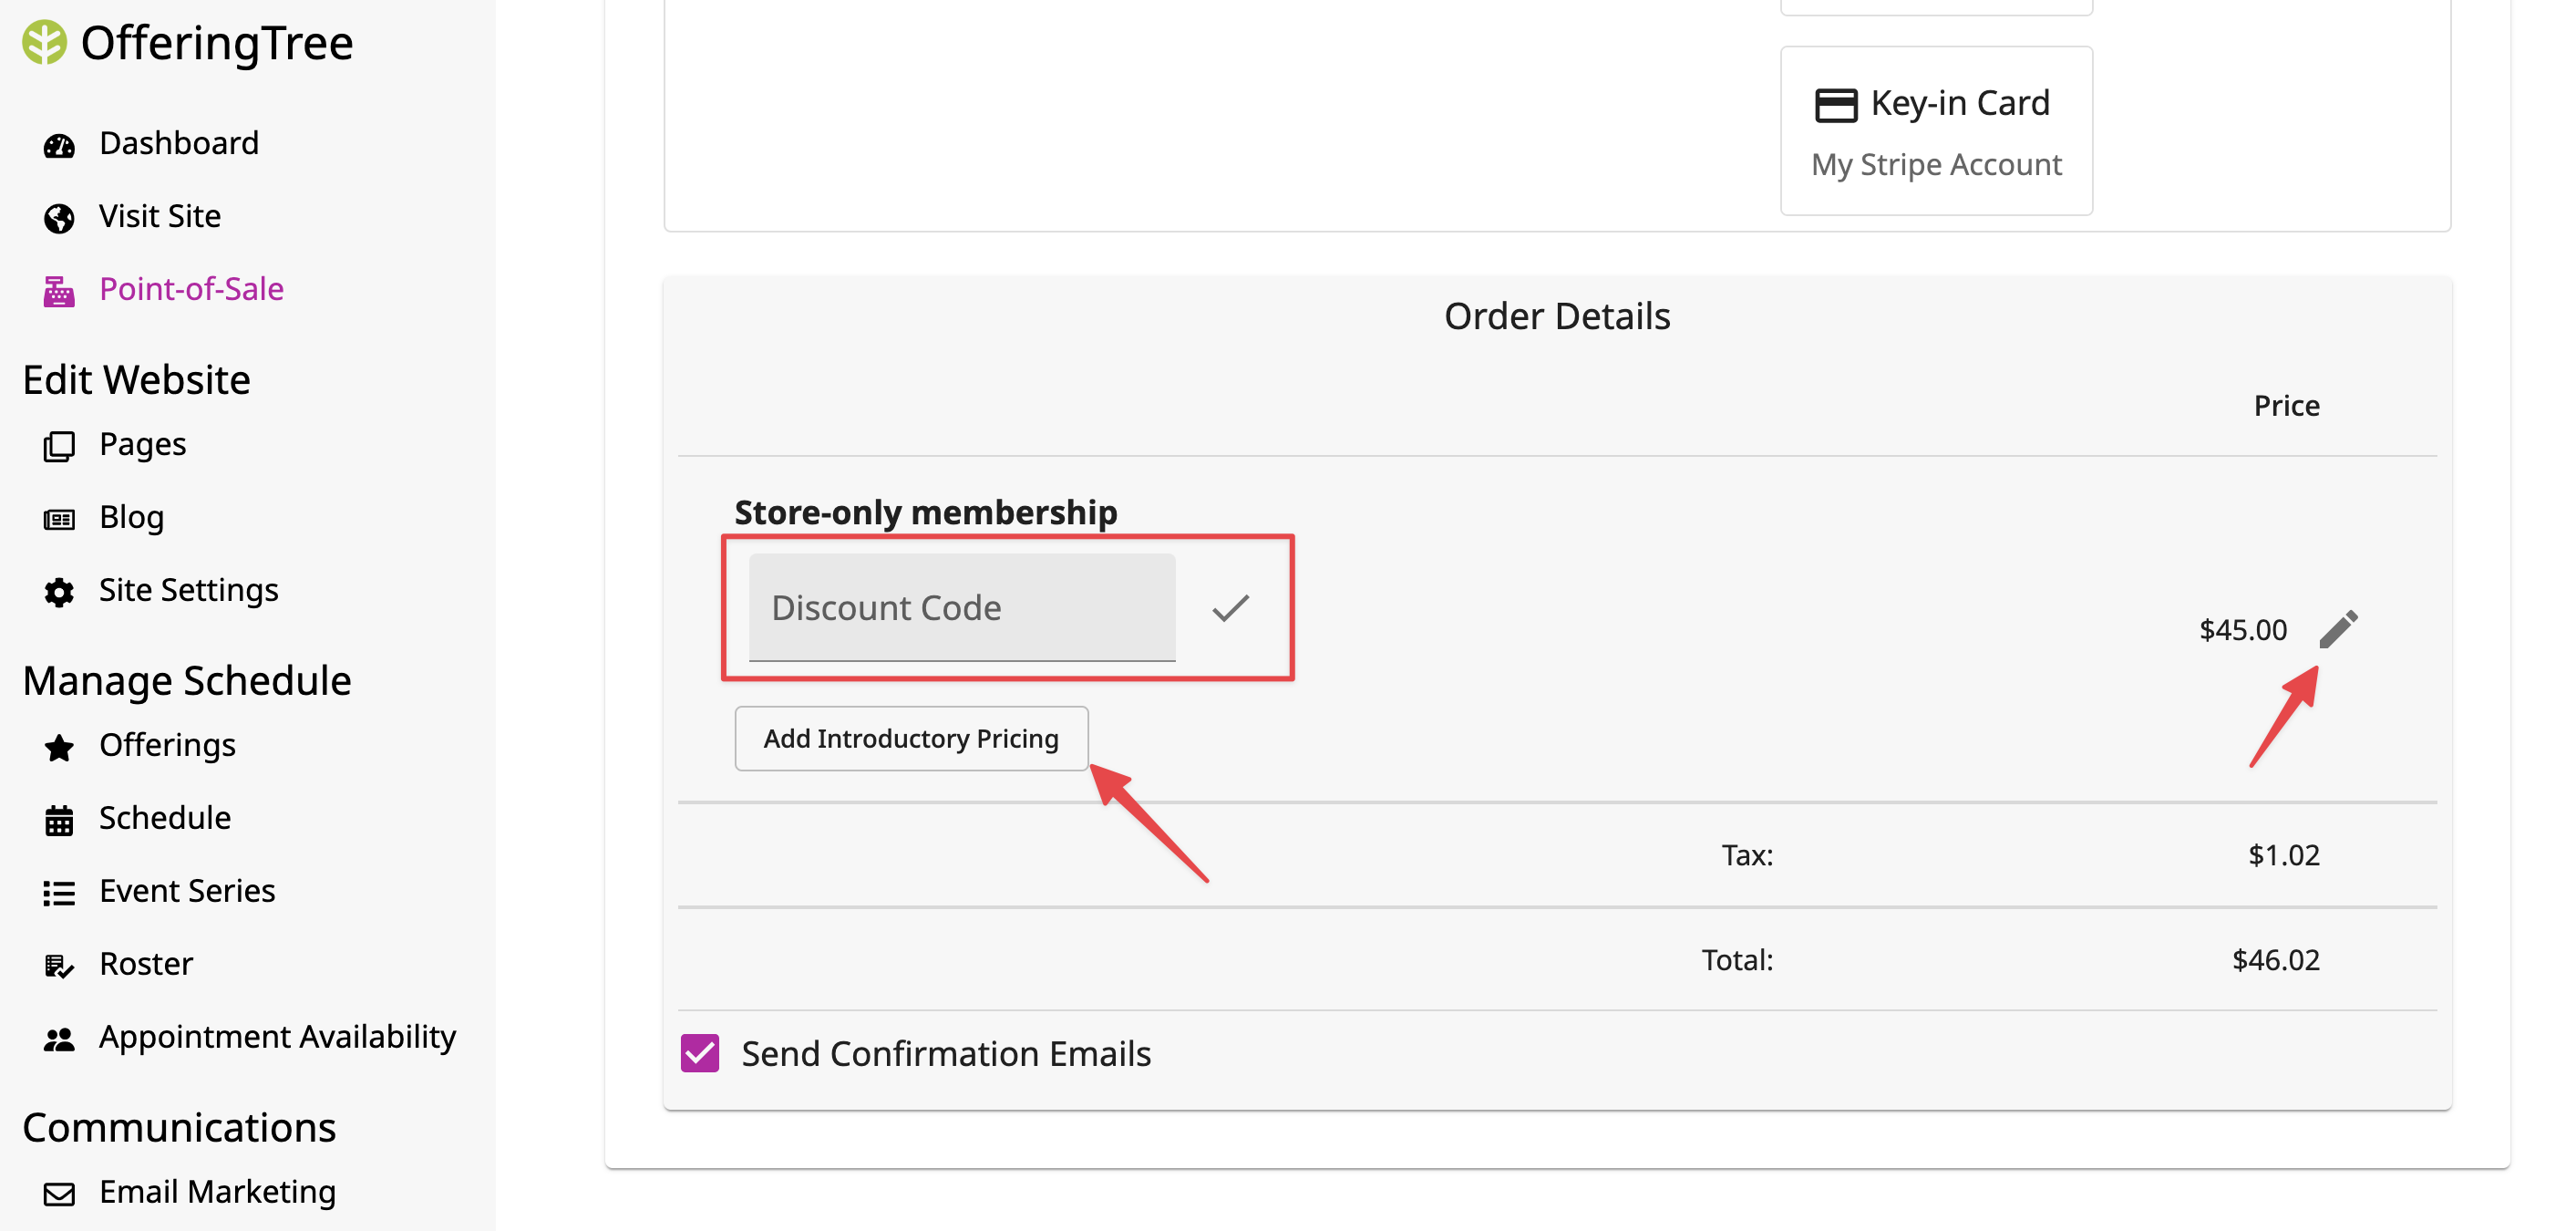Open the Offerings star icon
Viewport: 2576px width, 1231px height.
coord(59,747)
